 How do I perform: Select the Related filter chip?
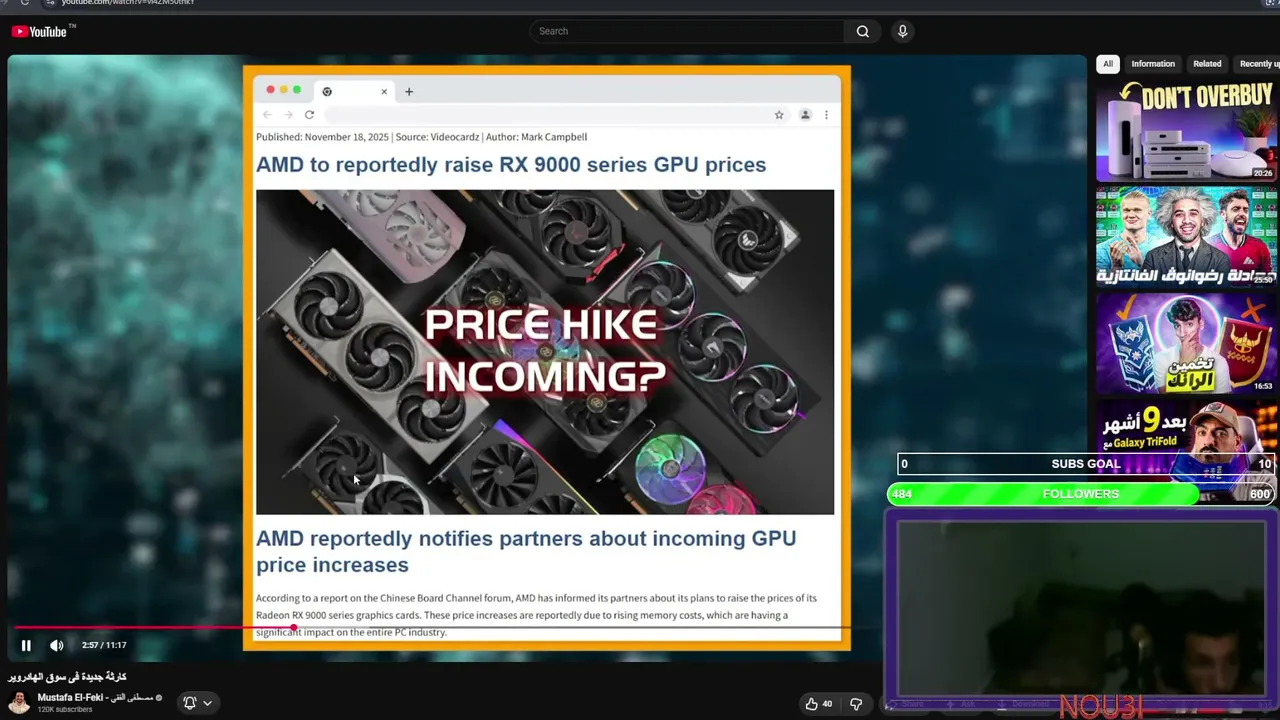pyautogui.click(x=1207, y=64)
